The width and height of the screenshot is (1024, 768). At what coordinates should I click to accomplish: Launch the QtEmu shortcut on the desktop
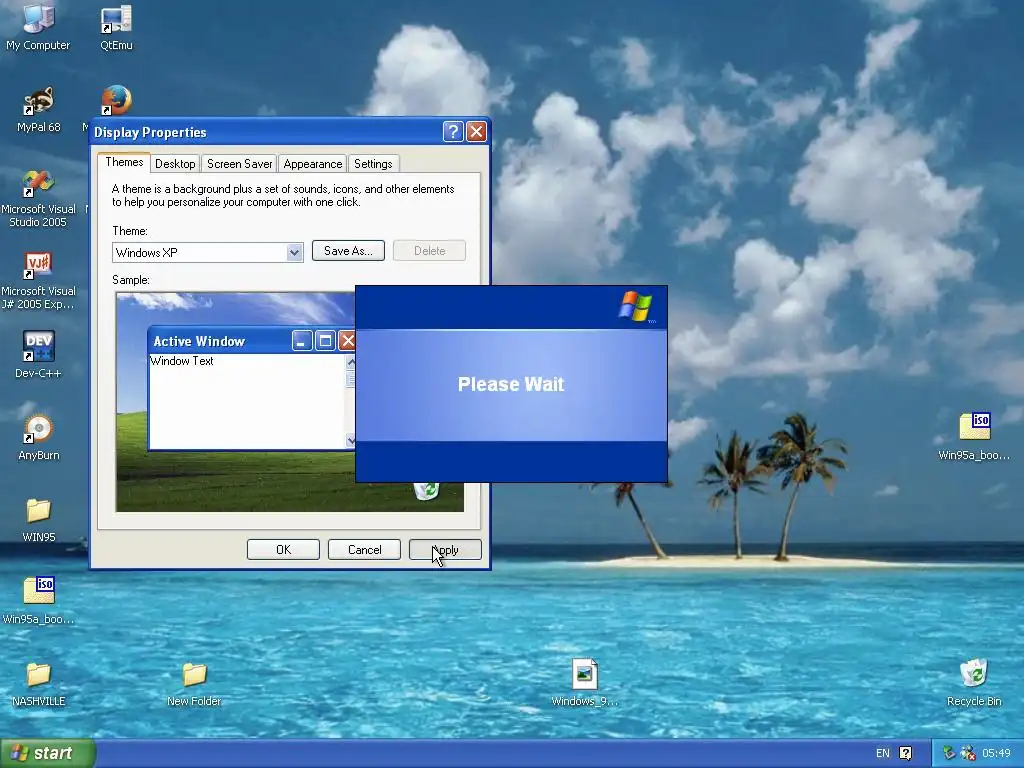tap(116, 26)
